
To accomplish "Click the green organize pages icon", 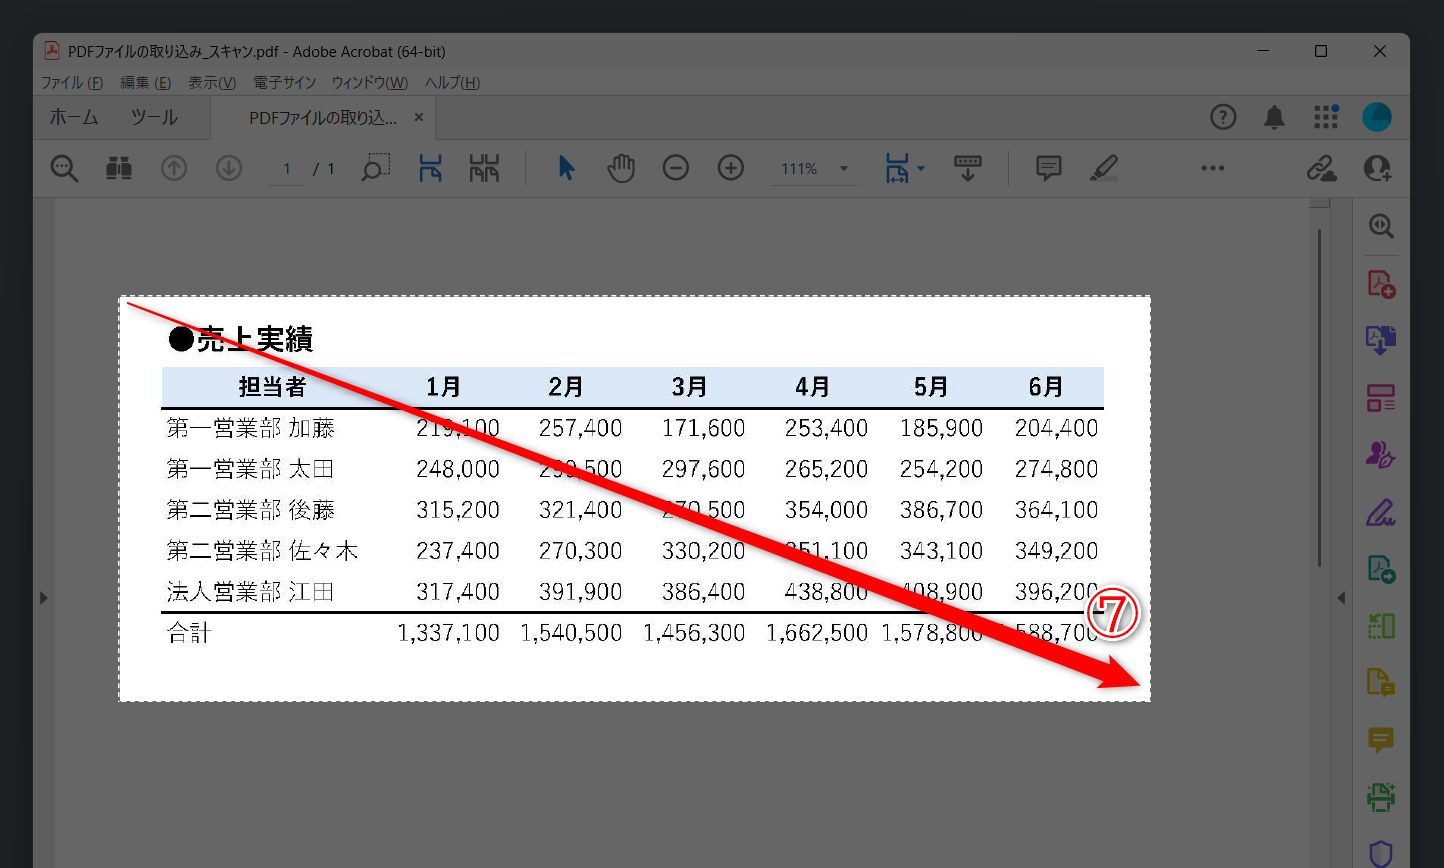I will 1381,626.
